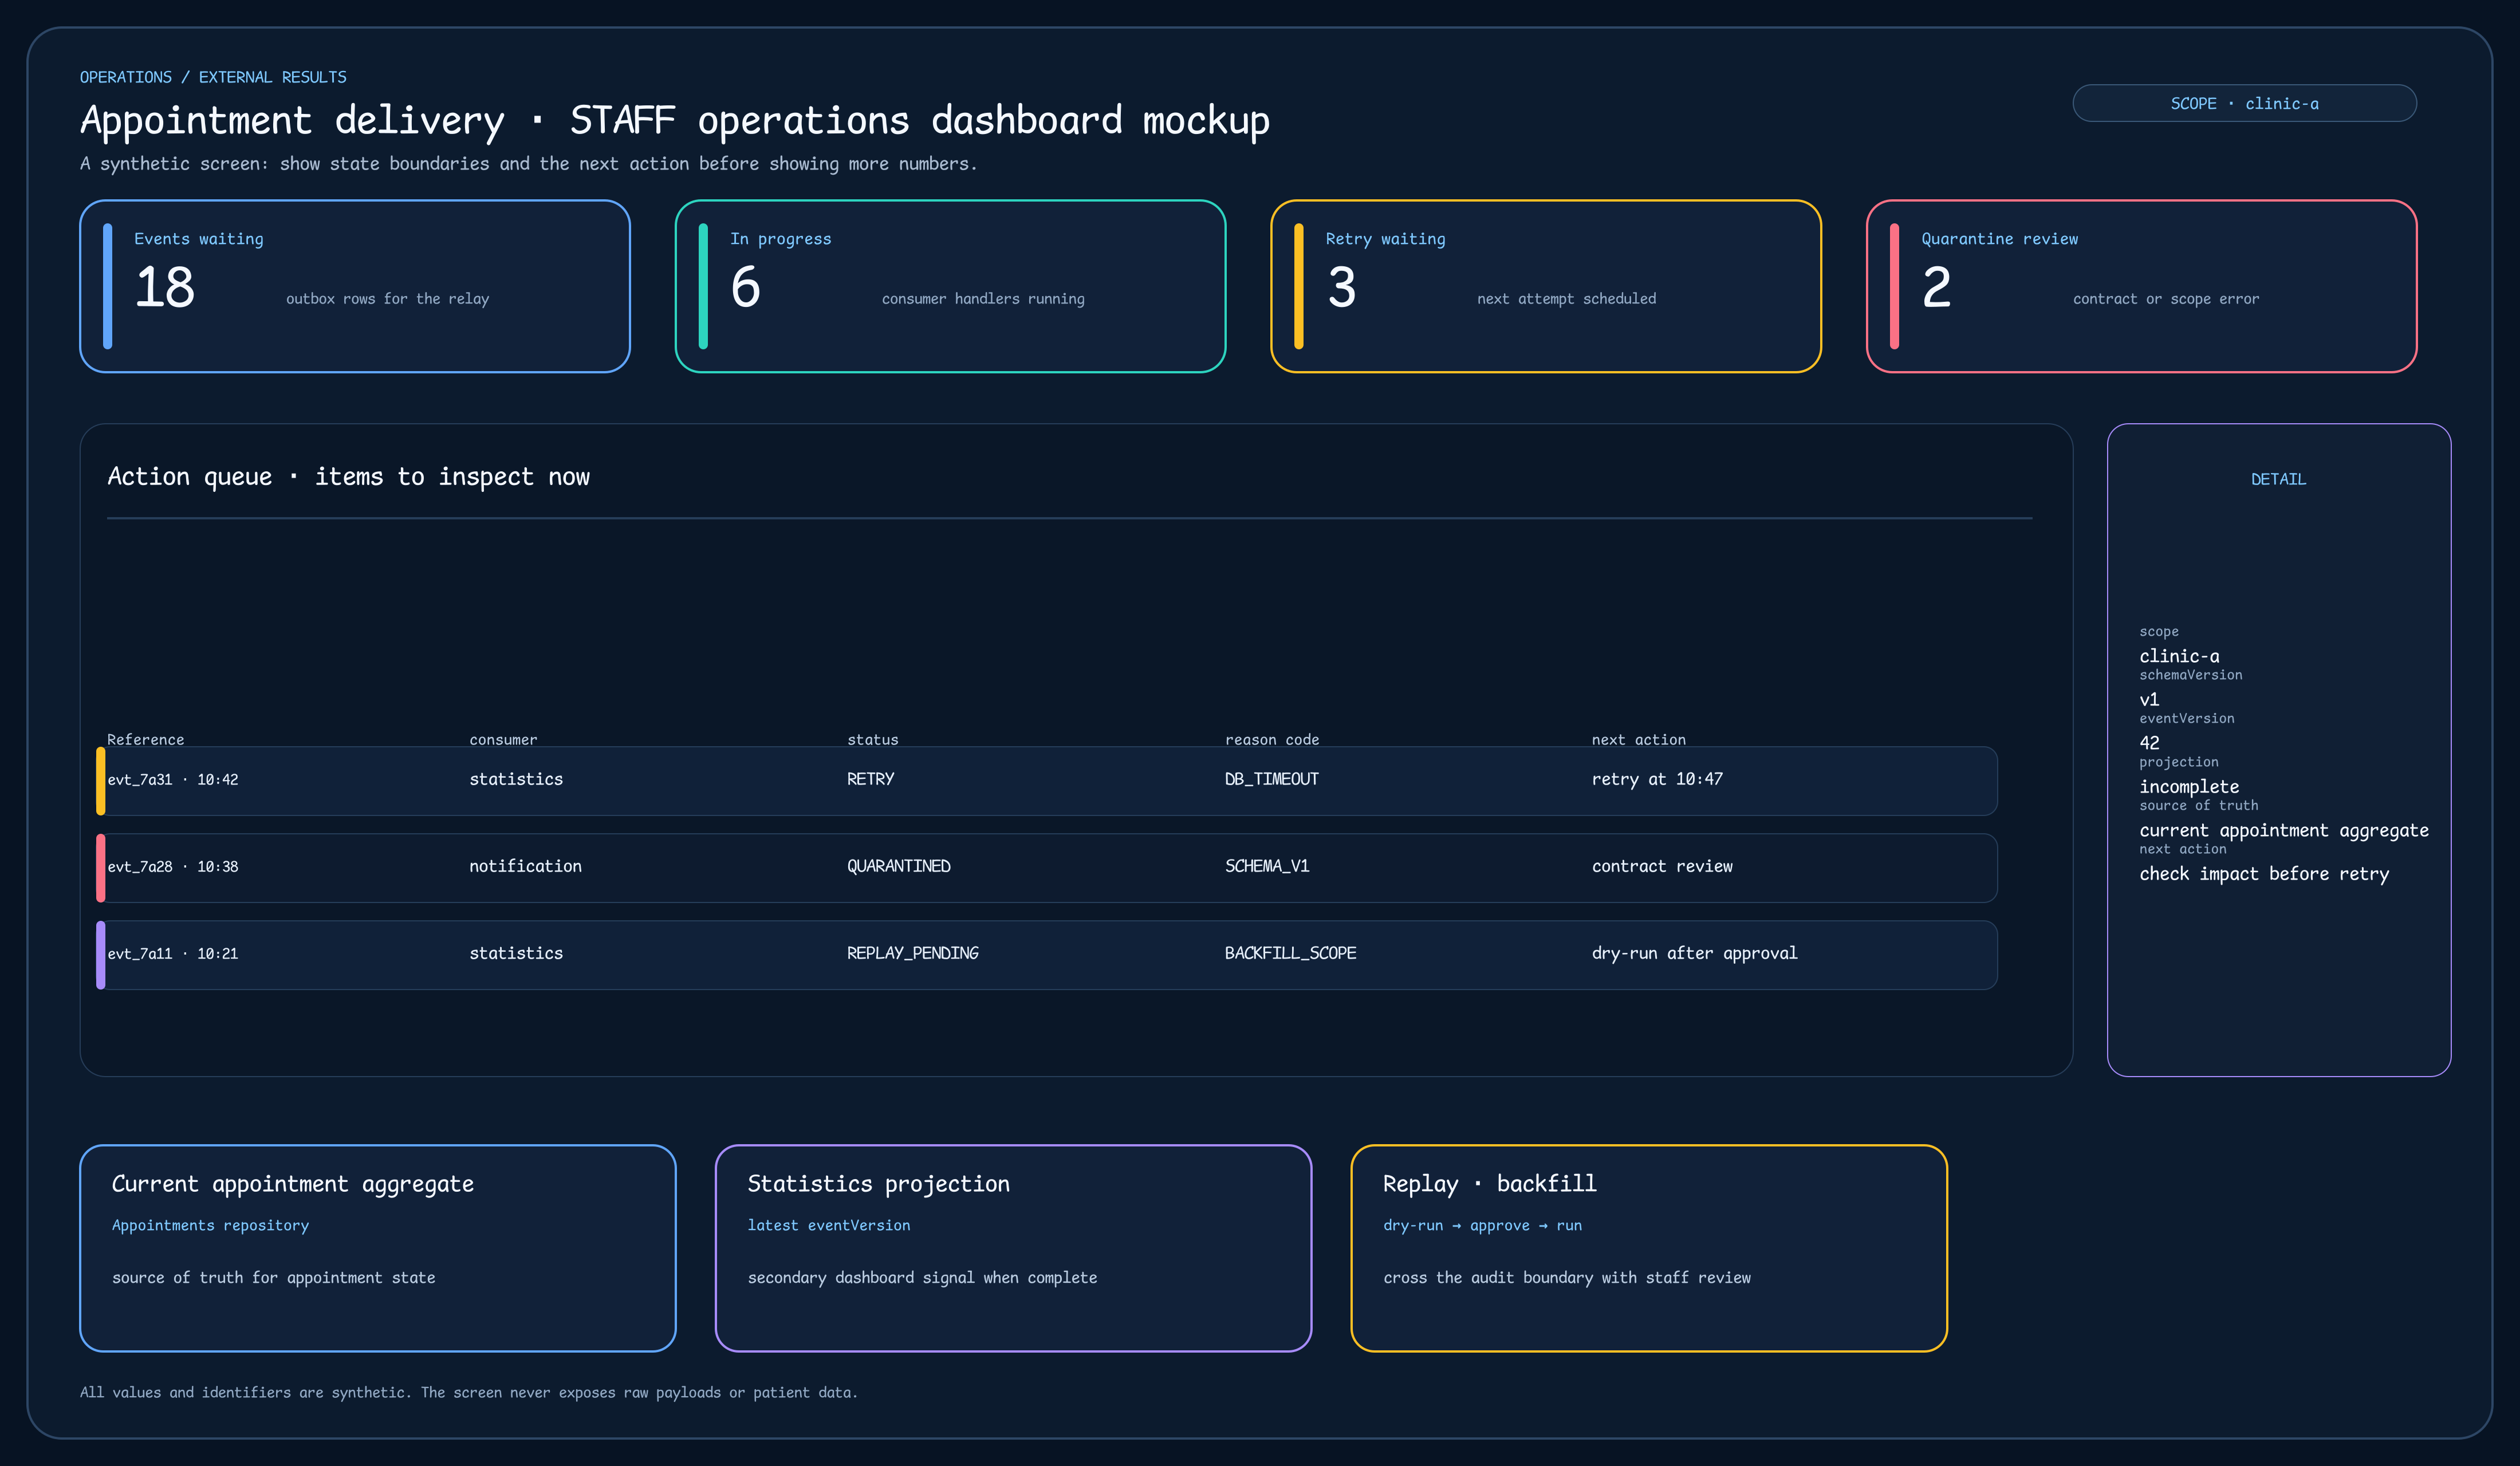Select the In progress card
Screen dimensions: 2520x1466
pos(950,286)
